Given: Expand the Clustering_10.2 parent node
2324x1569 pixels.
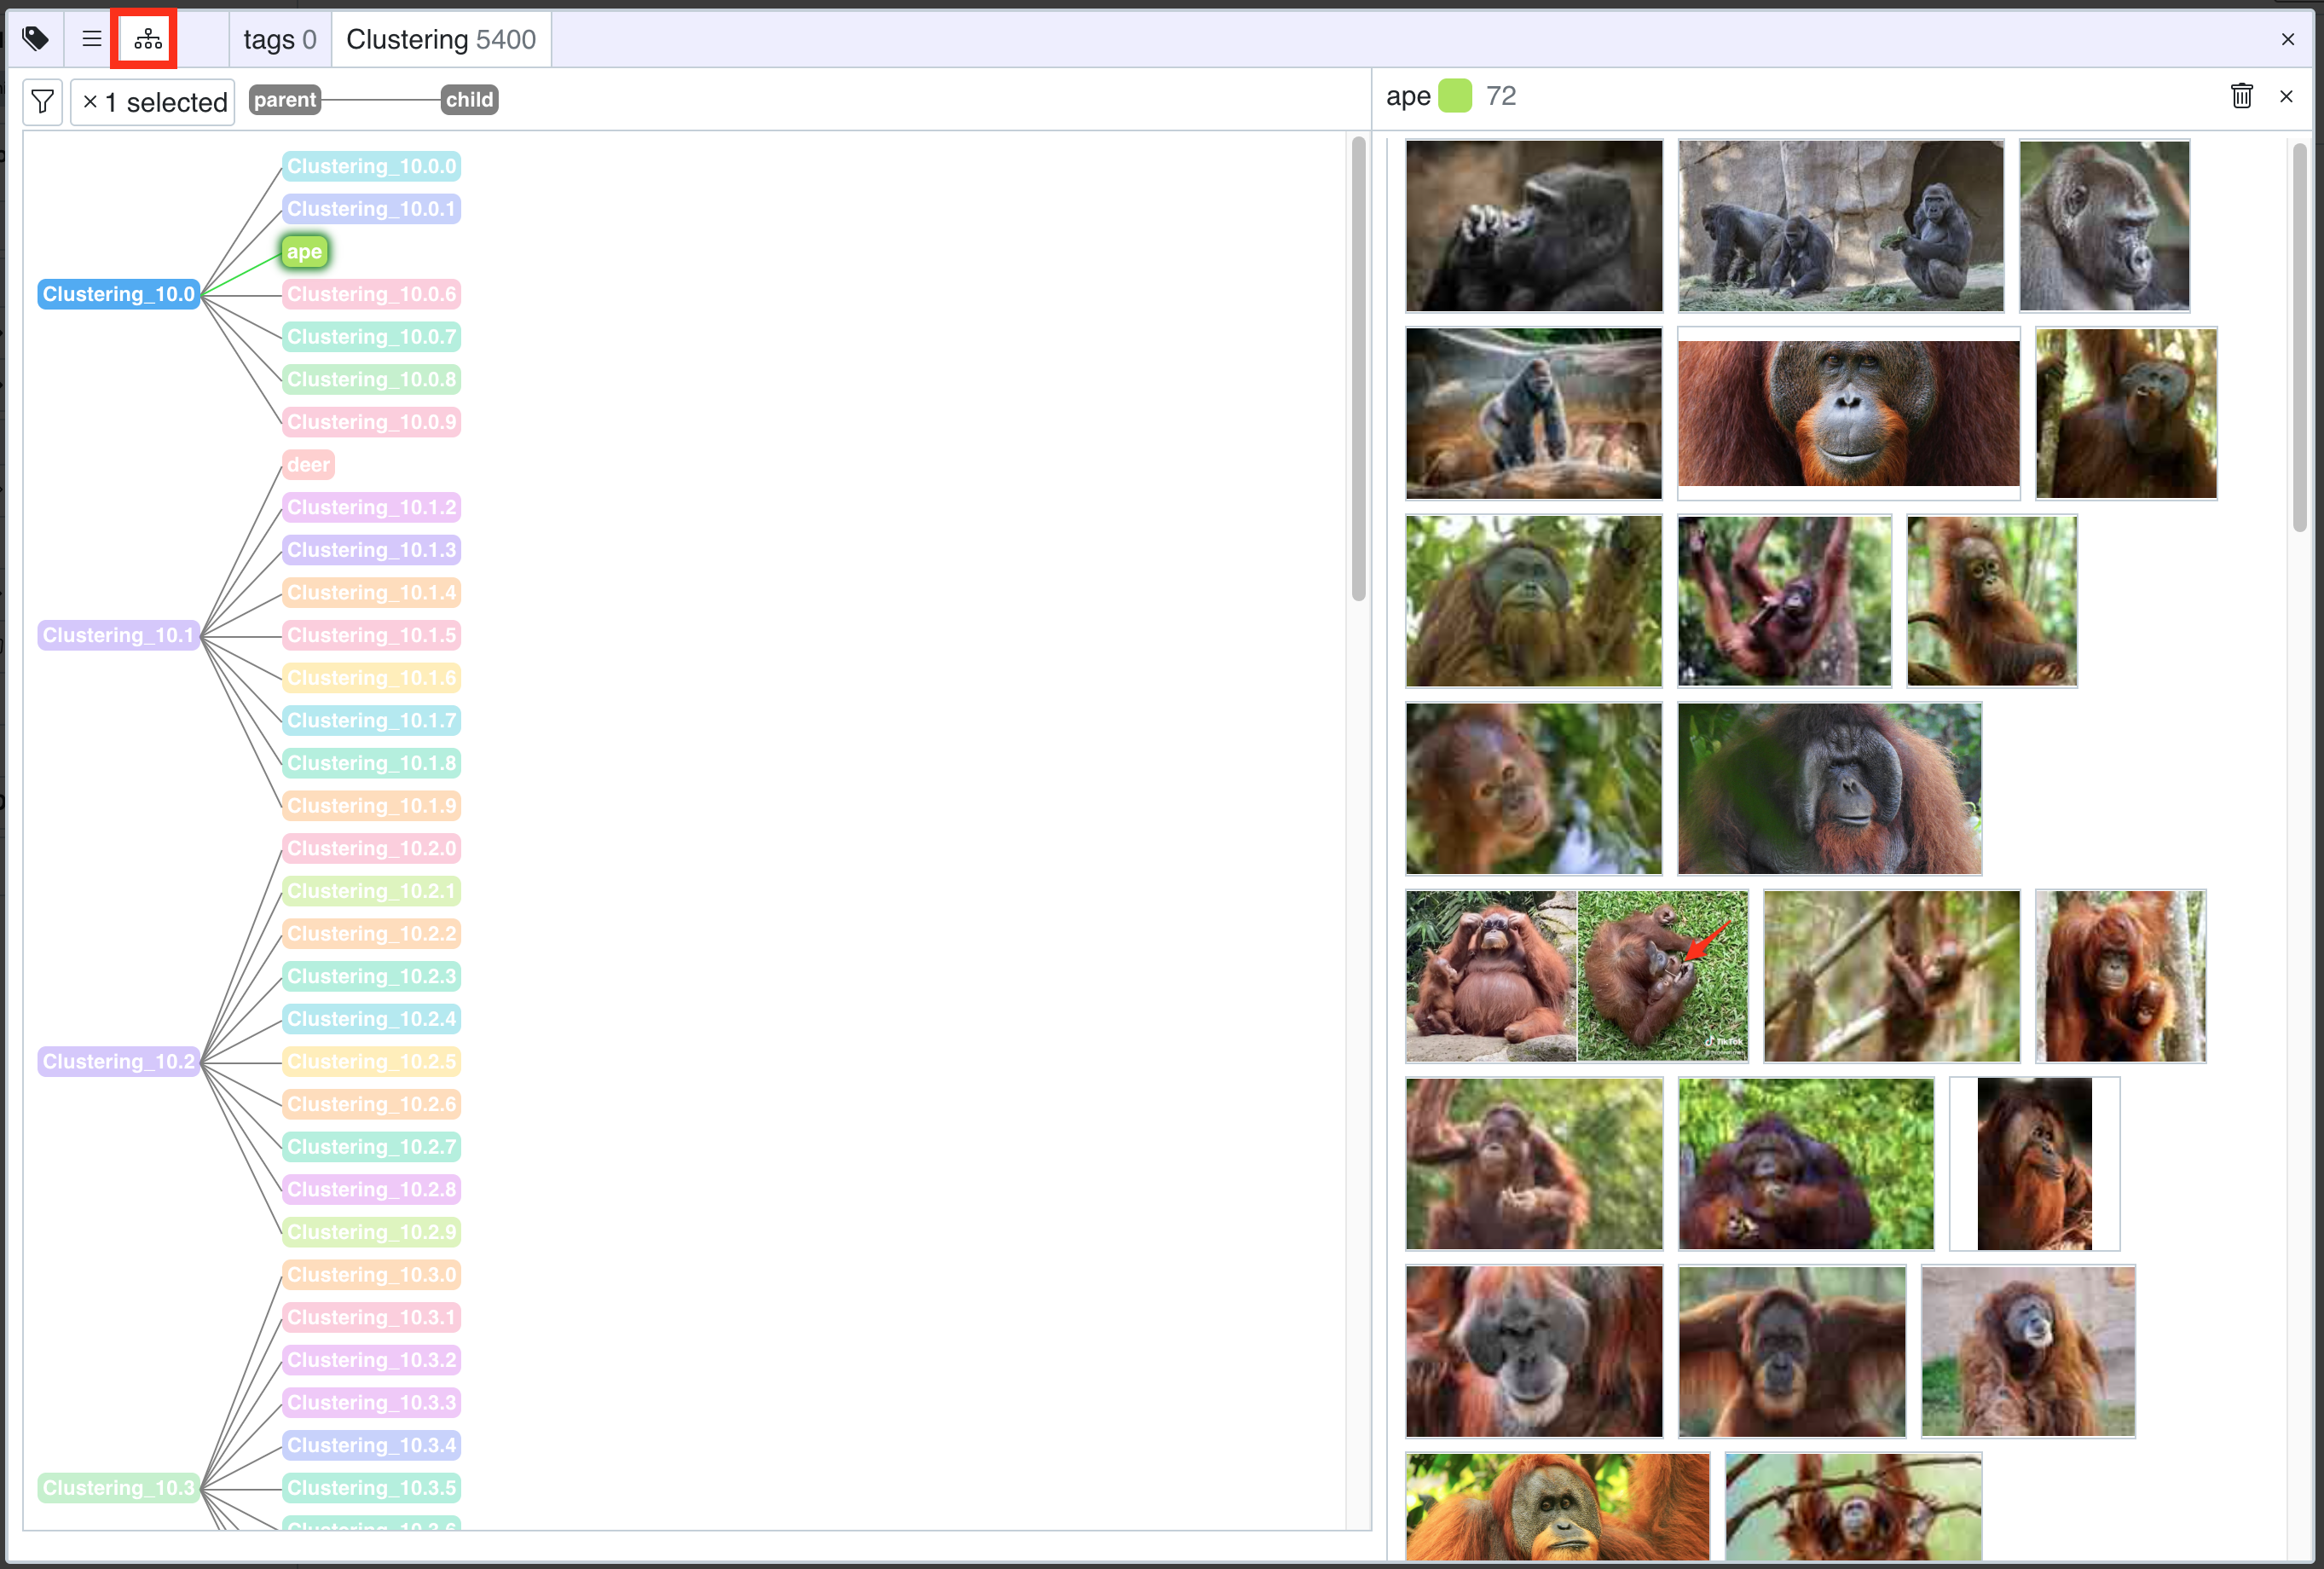Looking at the screenshot, I should pos(118,1061).
